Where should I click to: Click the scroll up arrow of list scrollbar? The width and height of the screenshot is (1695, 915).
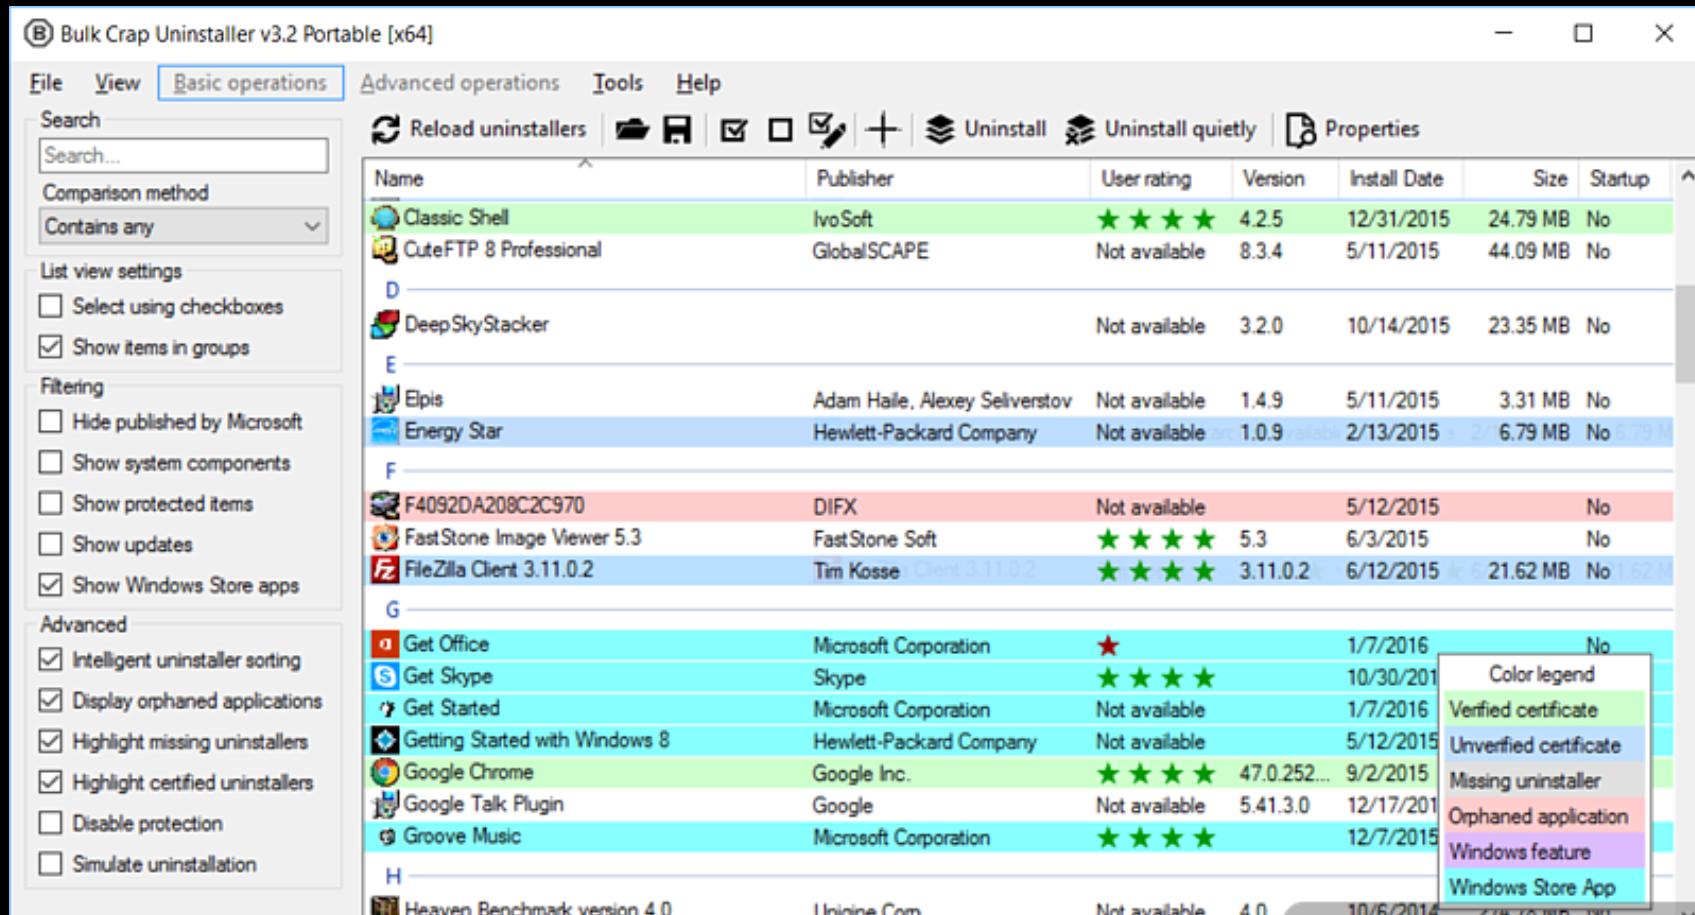tap(1686, 176)
